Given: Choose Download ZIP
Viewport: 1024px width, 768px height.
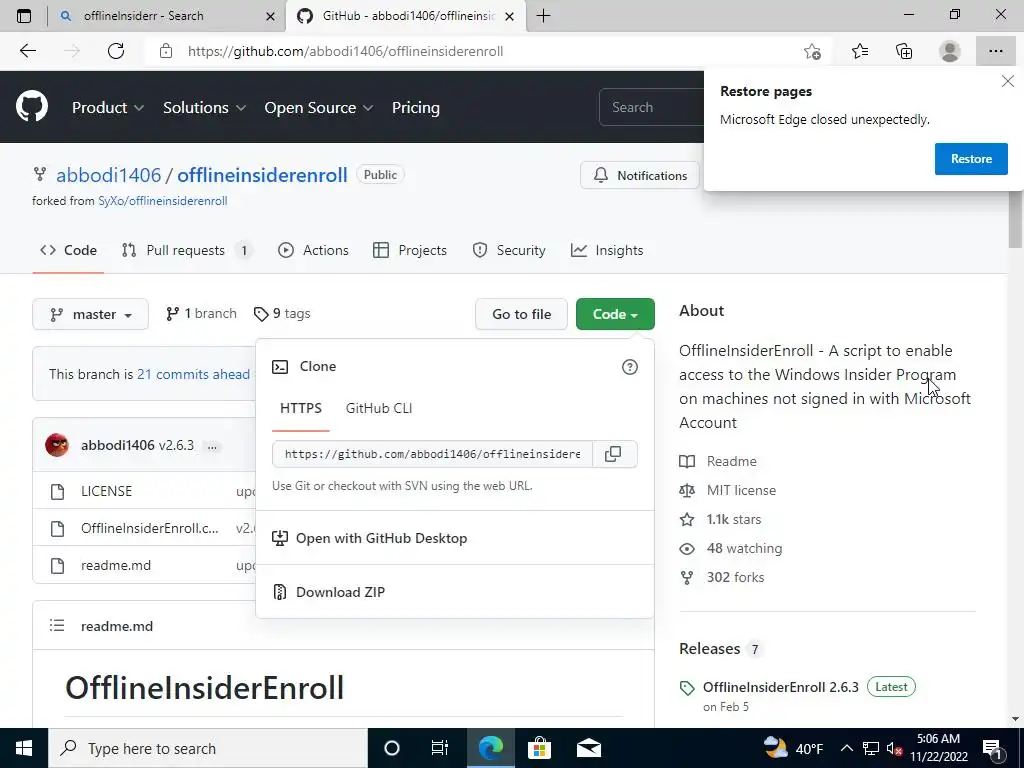Looking at the screenshot, I should pyautogui.click(x=341, y=592).
